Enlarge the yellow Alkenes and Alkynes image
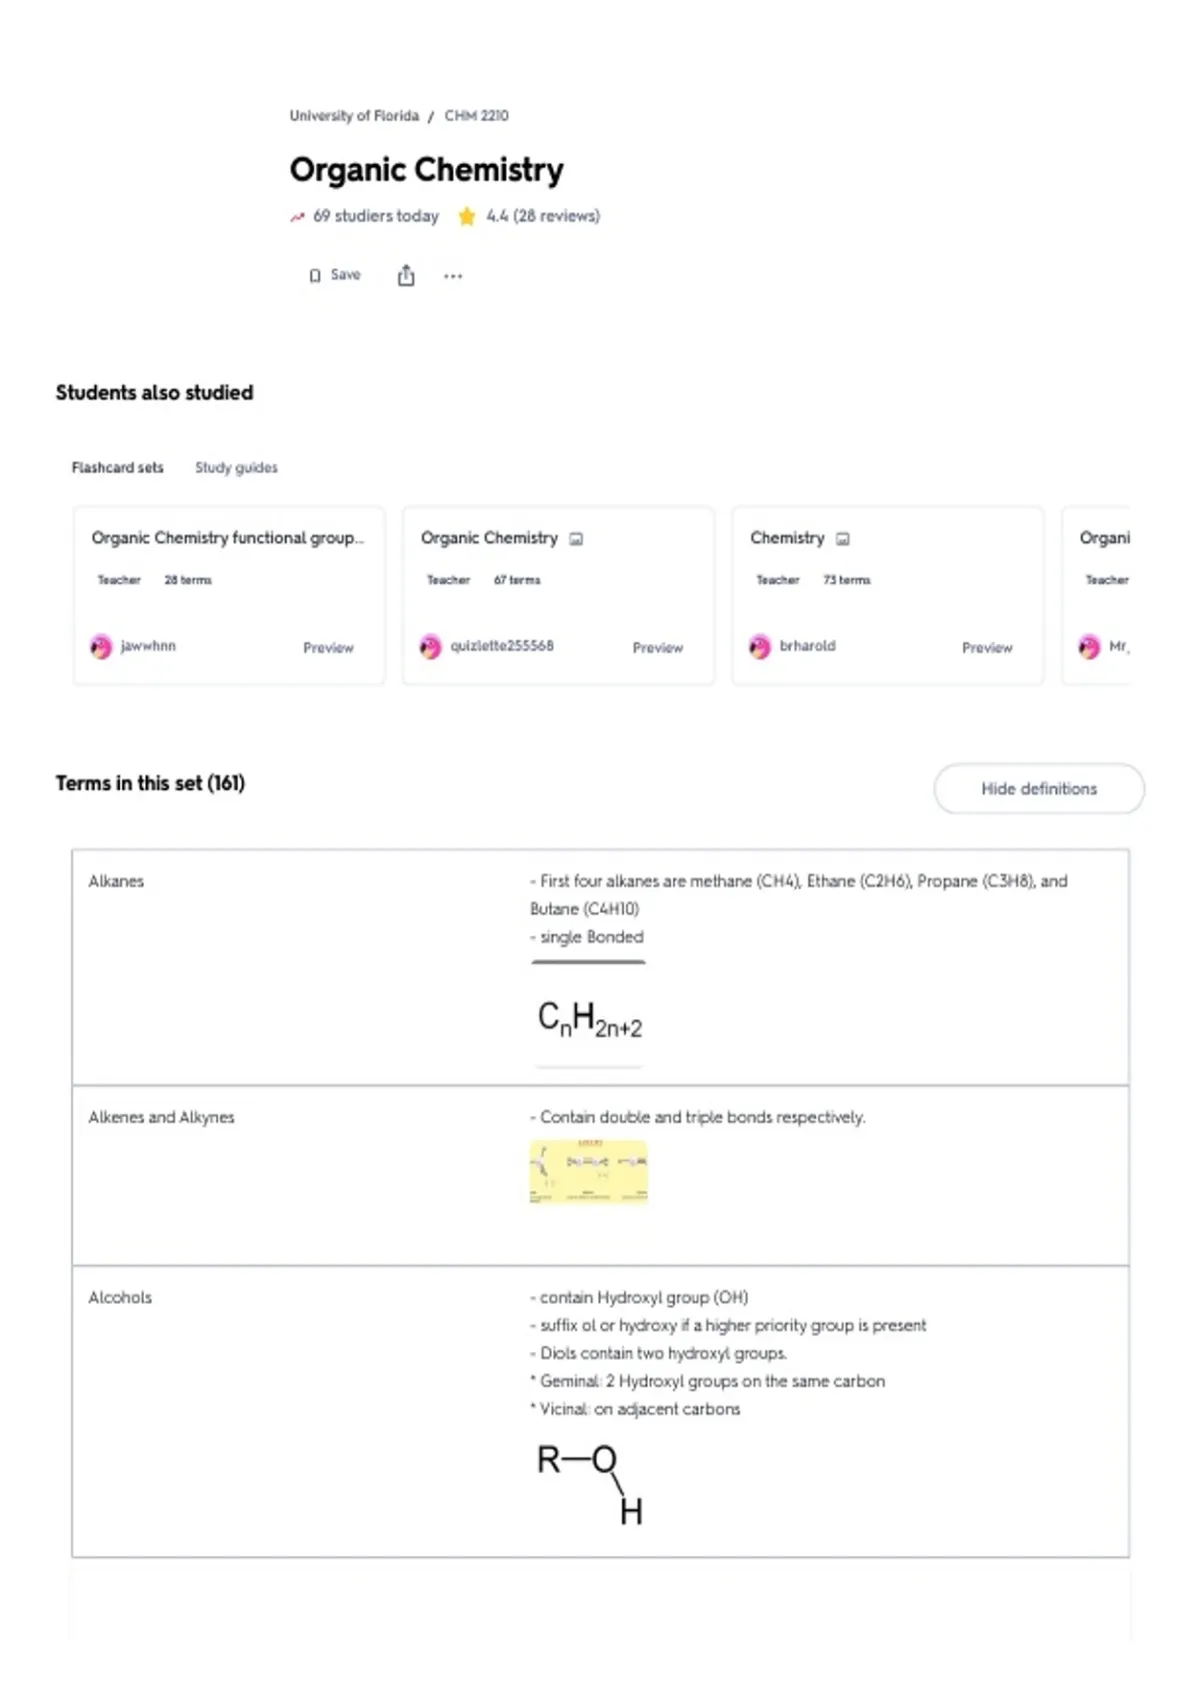The image size is (1200, 1700). point(588,1171)
